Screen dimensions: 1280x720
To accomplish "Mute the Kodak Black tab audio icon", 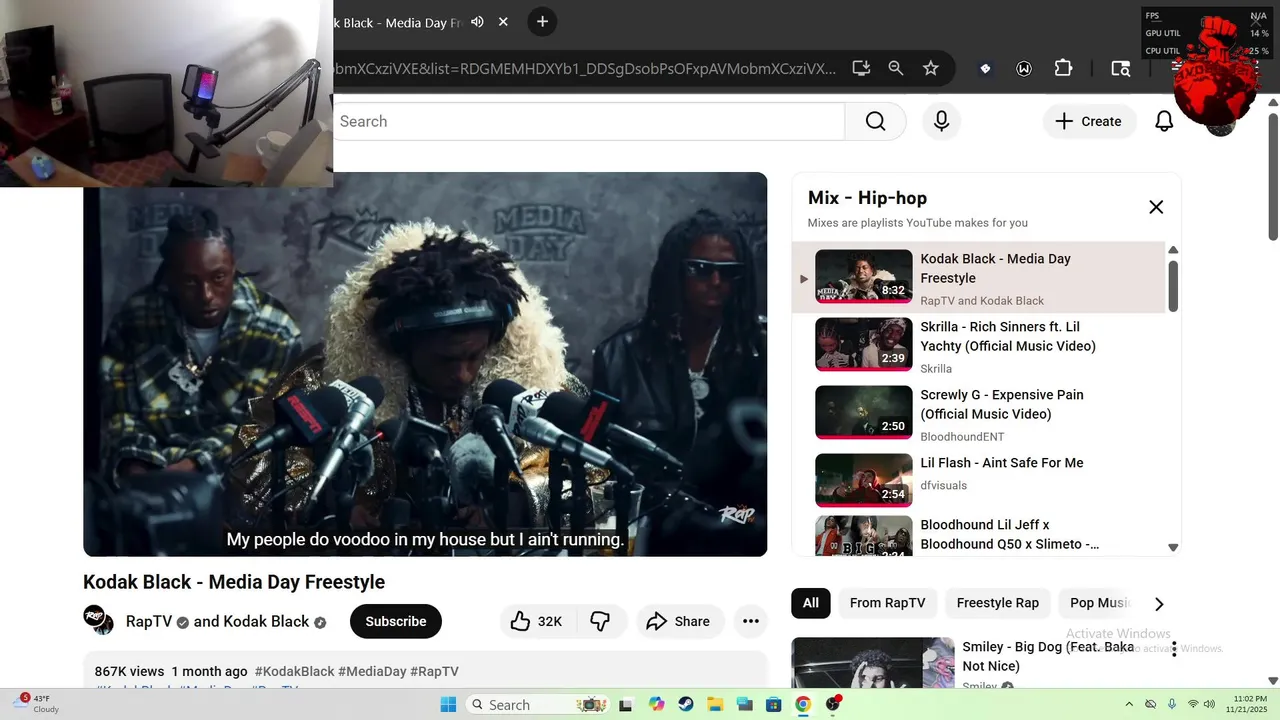I will click(x=477, y=22).
